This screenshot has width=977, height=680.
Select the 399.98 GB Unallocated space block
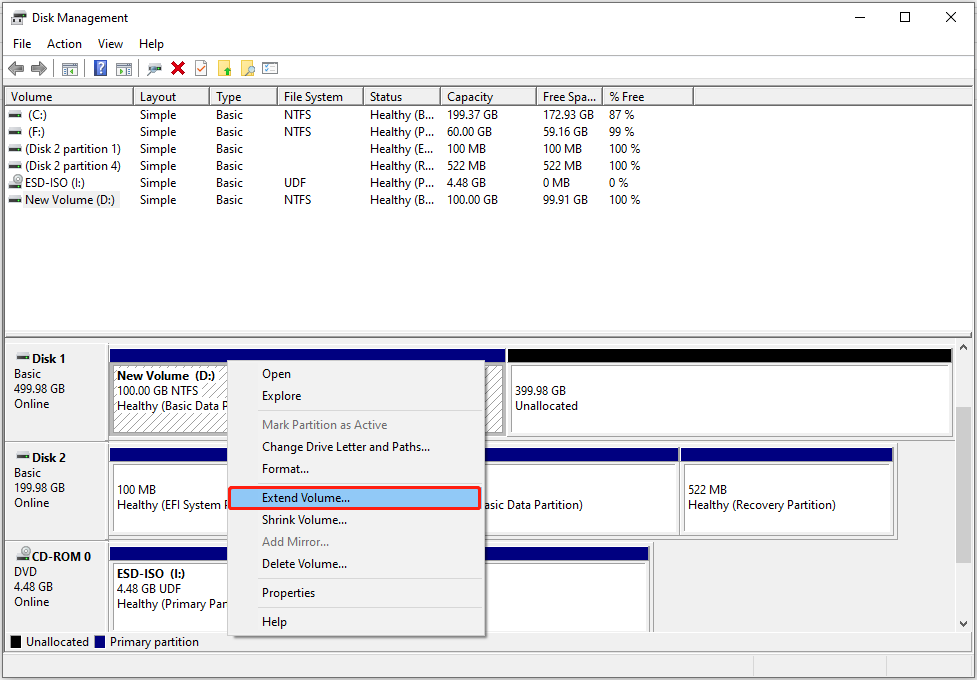729,398
